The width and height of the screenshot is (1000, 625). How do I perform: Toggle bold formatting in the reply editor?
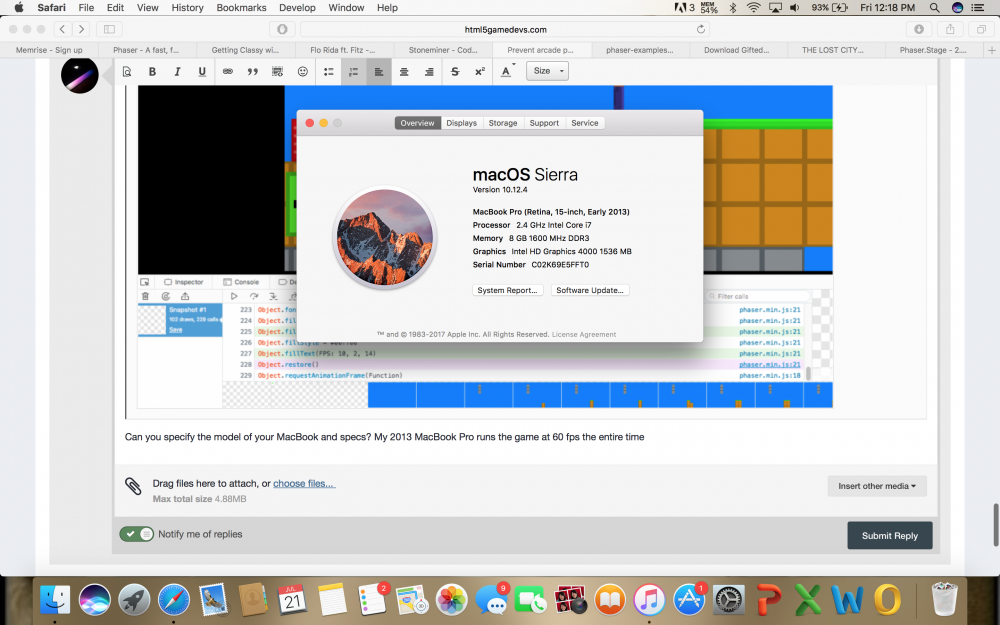152,71
